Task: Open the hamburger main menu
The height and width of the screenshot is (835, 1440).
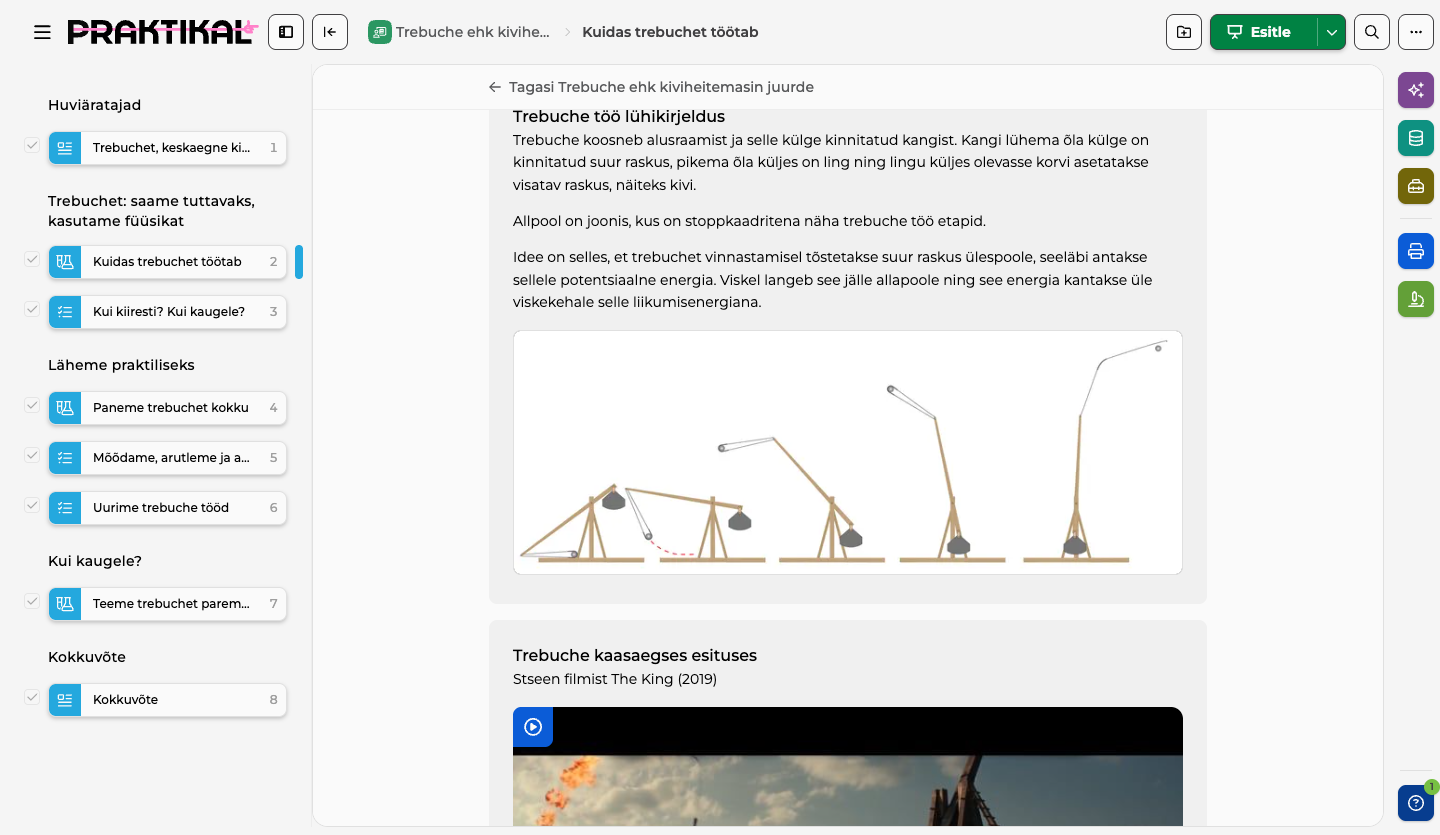Action: 42,32
